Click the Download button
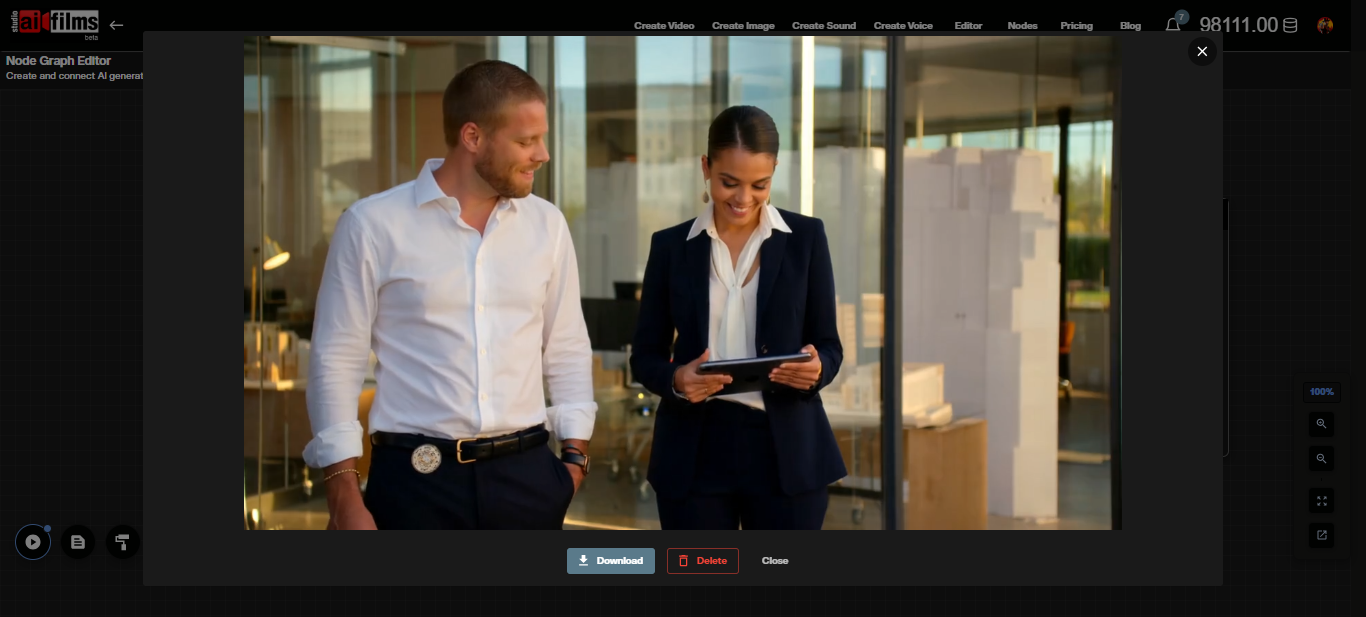This screenshot has height=617, width=1366. (x=610, y=561)
